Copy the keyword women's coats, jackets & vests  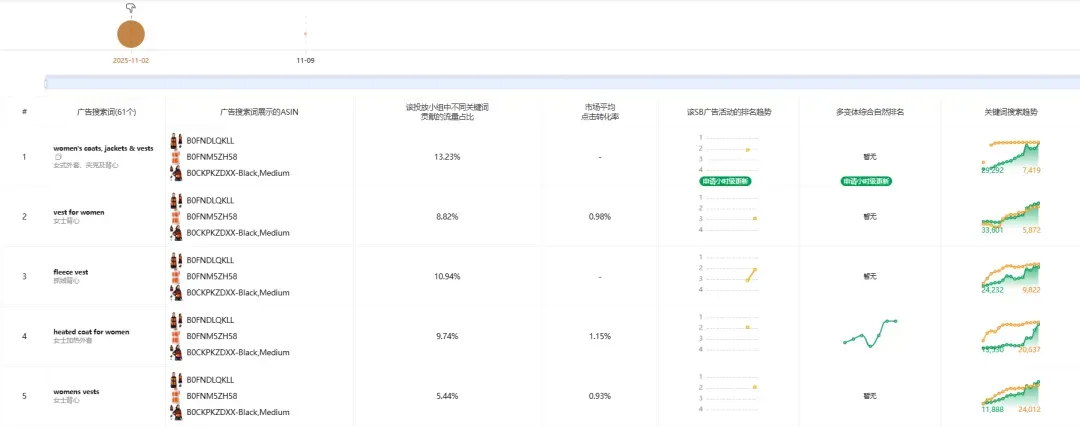57,157
